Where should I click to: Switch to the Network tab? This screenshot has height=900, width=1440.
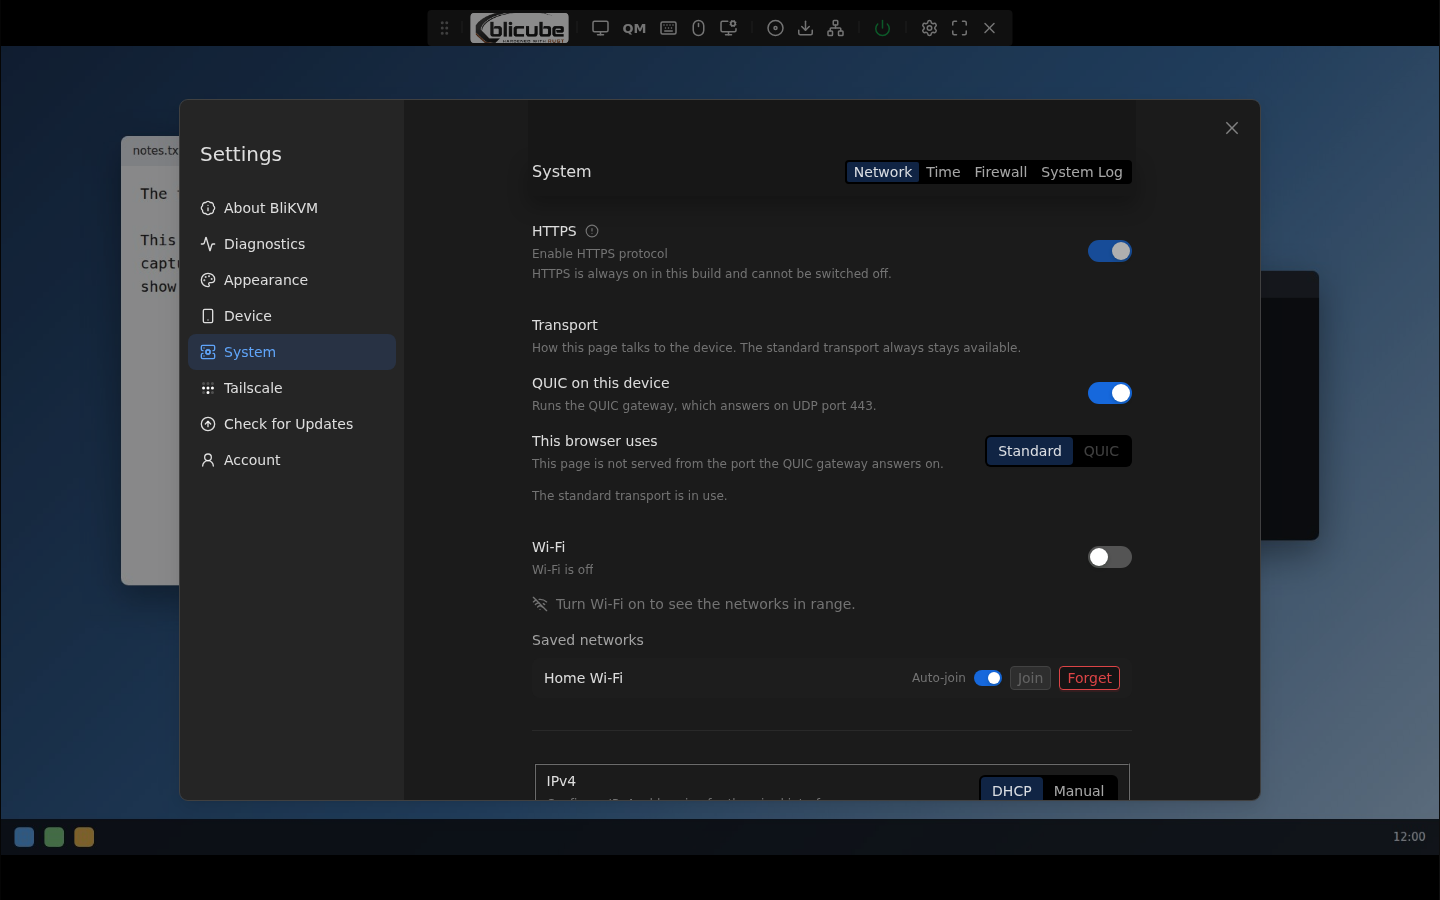[882, 172]
